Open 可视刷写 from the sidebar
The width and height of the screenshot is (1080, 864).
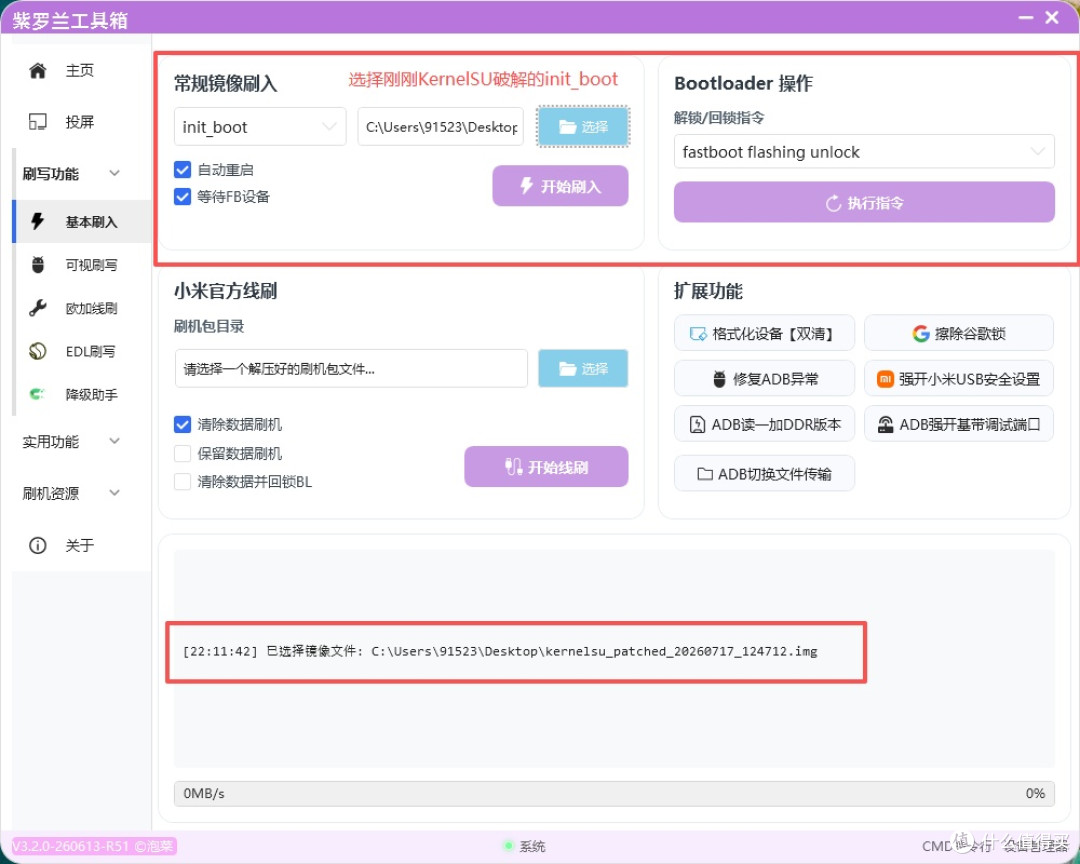[83, 265]
